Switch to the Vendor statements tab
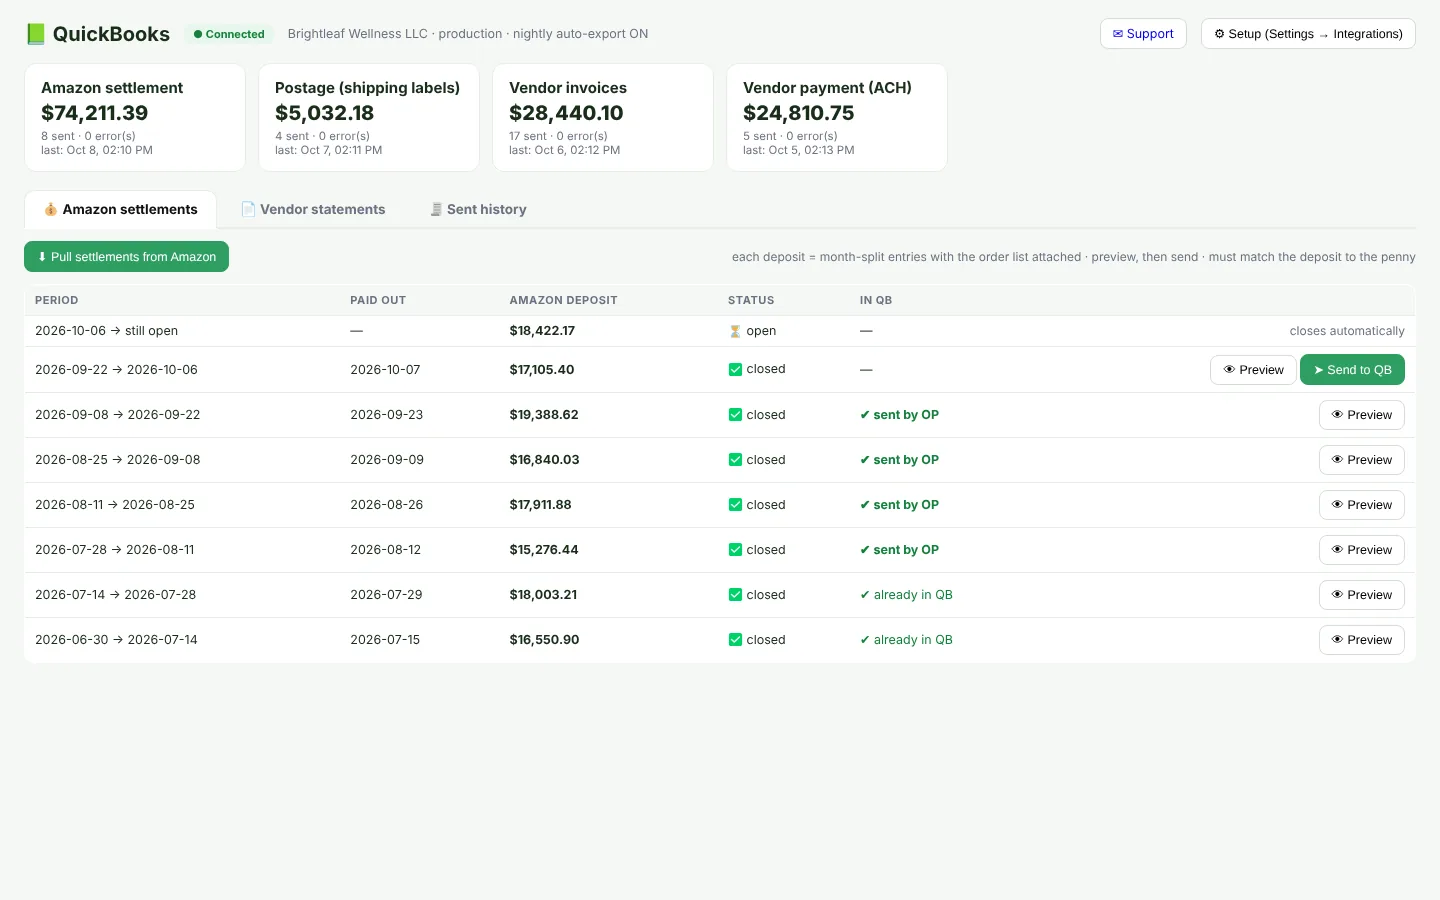The height and width of the screenshot is (900, 1440). 313,209
